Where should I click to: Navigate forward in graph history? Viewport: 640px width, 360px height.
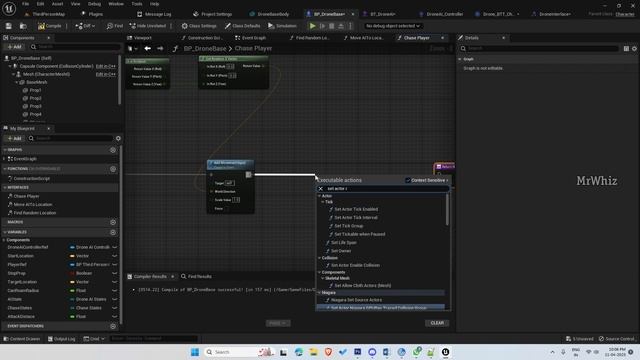point(160,49)
